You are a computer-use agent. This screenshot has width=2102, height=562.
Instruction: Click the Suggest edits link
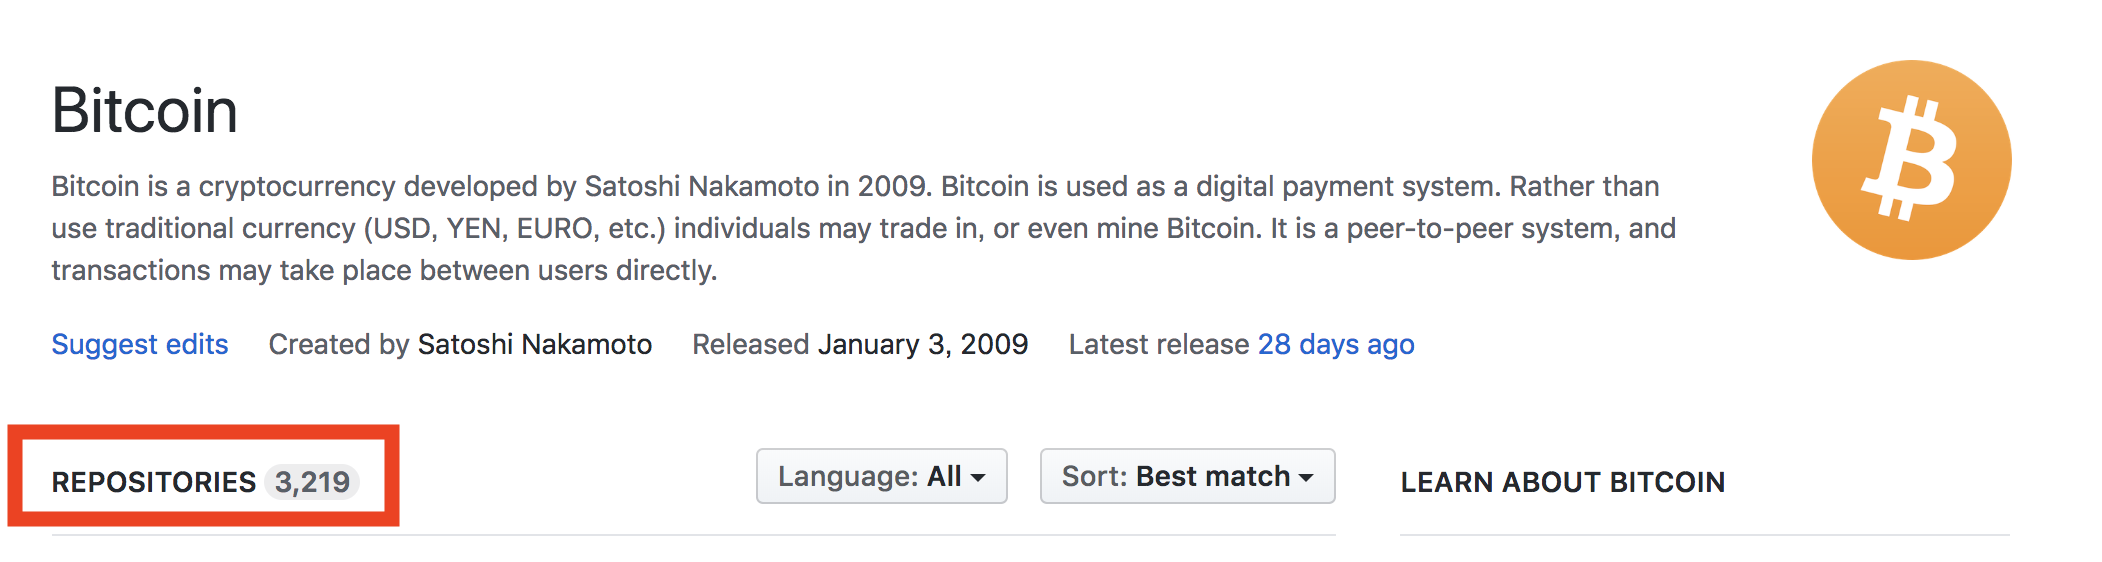pos(140,344)
